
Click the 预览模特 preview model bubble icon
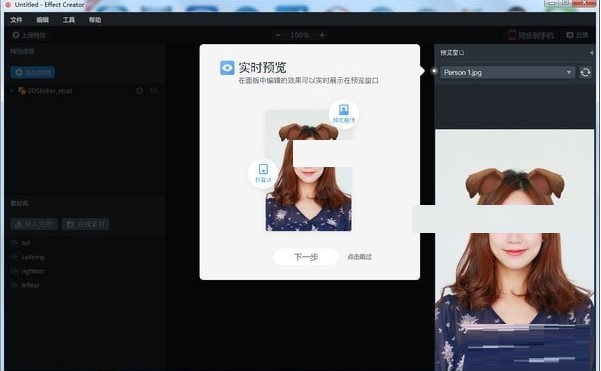click(x=344, y=113)
